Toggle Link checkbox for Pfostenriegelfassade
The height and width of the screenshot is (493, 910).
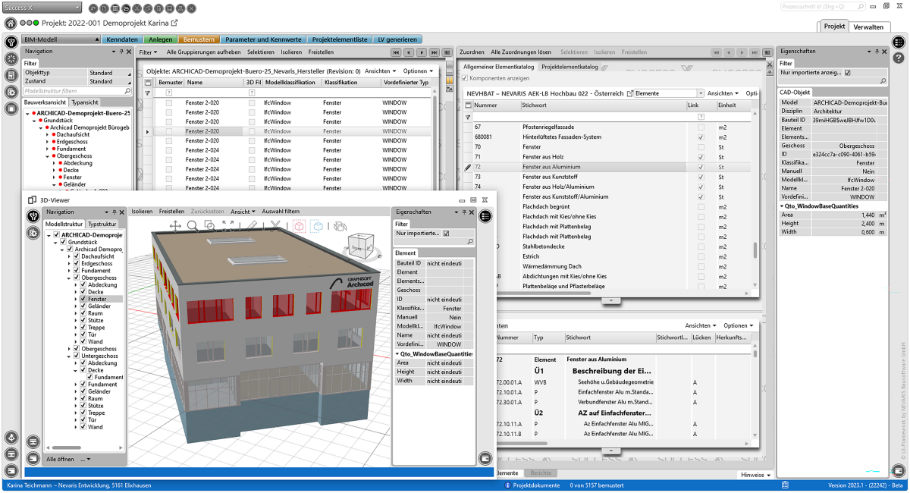click(x=701, y=127)
